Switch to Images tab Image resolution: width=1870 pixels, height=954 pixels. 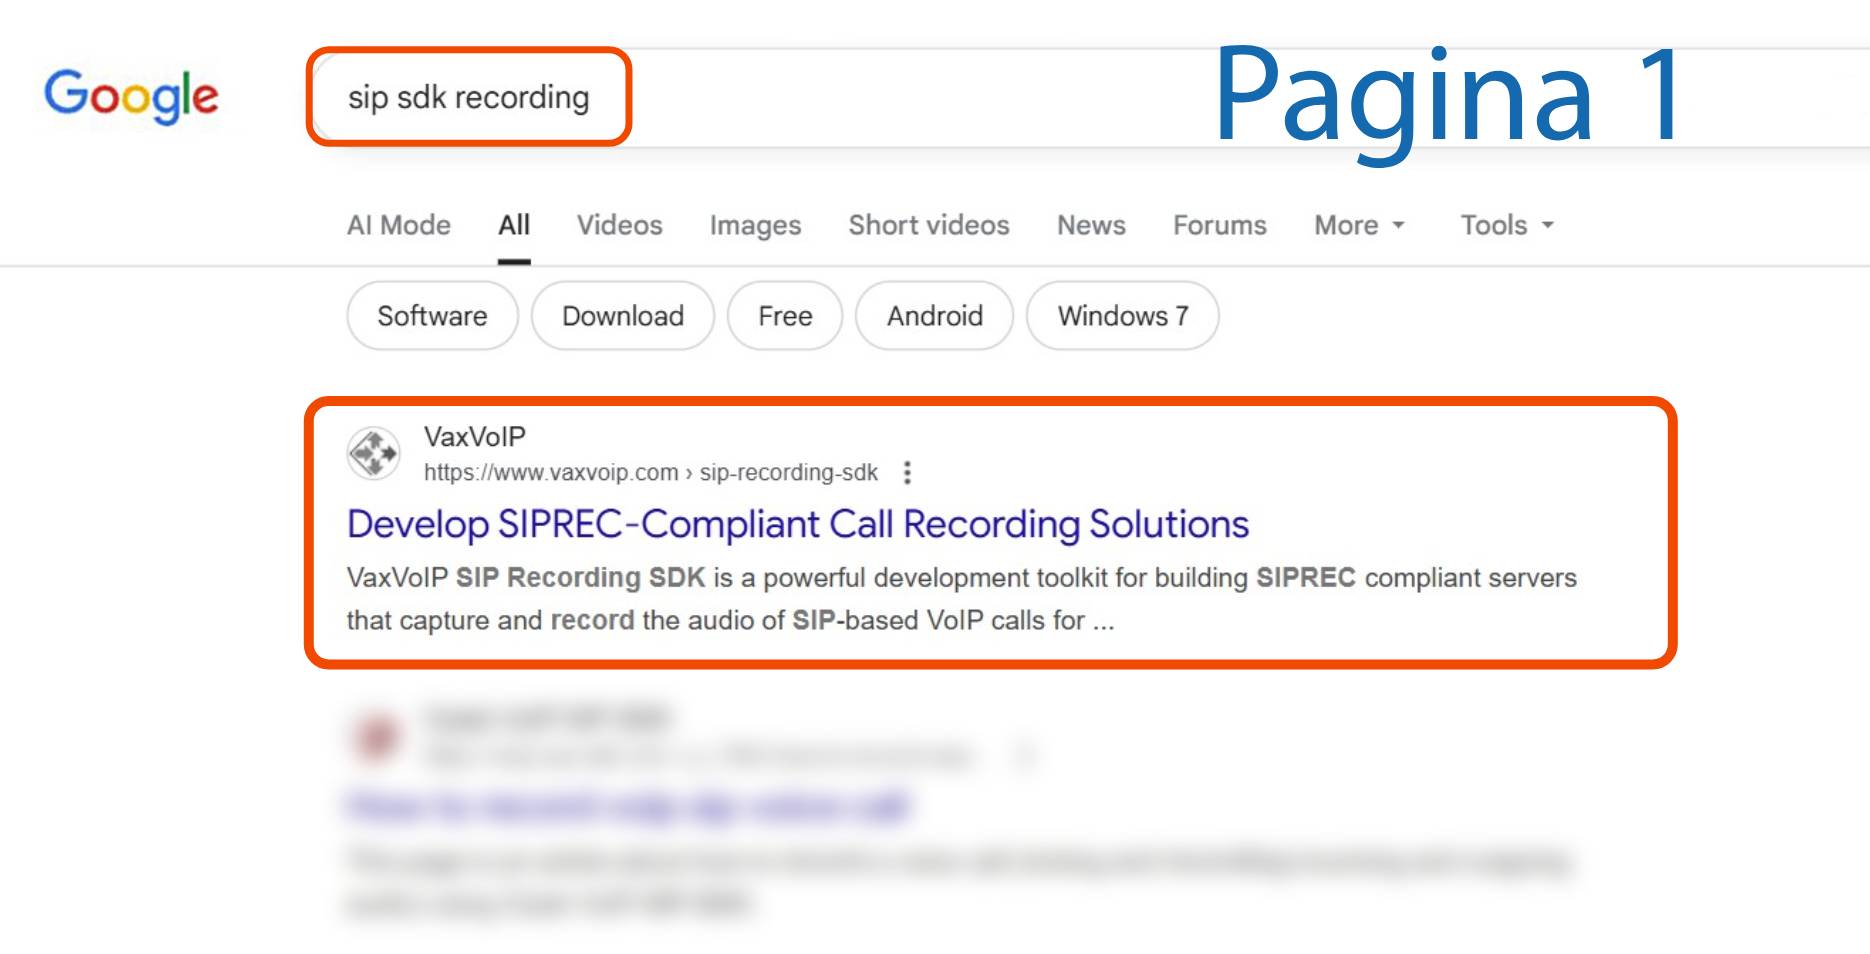pos(755,226)
